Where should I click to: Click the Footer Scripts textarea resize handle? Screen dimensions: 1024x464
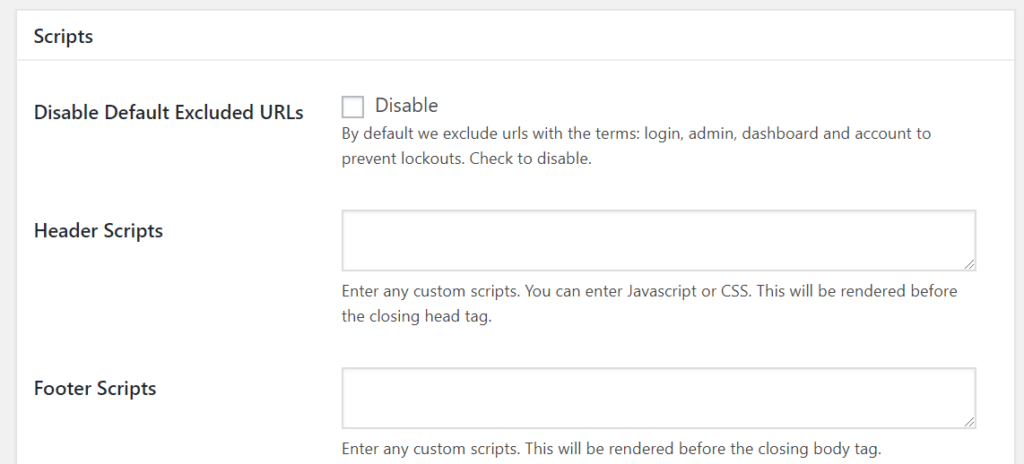tap(969, 422)
